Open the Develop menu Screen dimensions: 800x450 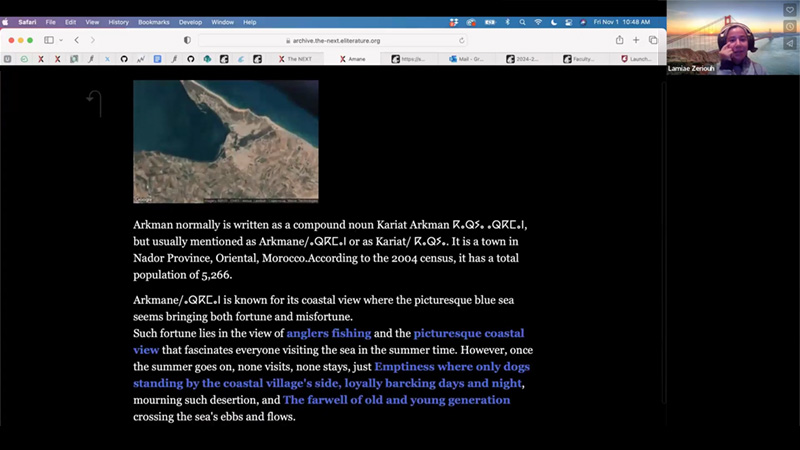click(x=190, y=22)
